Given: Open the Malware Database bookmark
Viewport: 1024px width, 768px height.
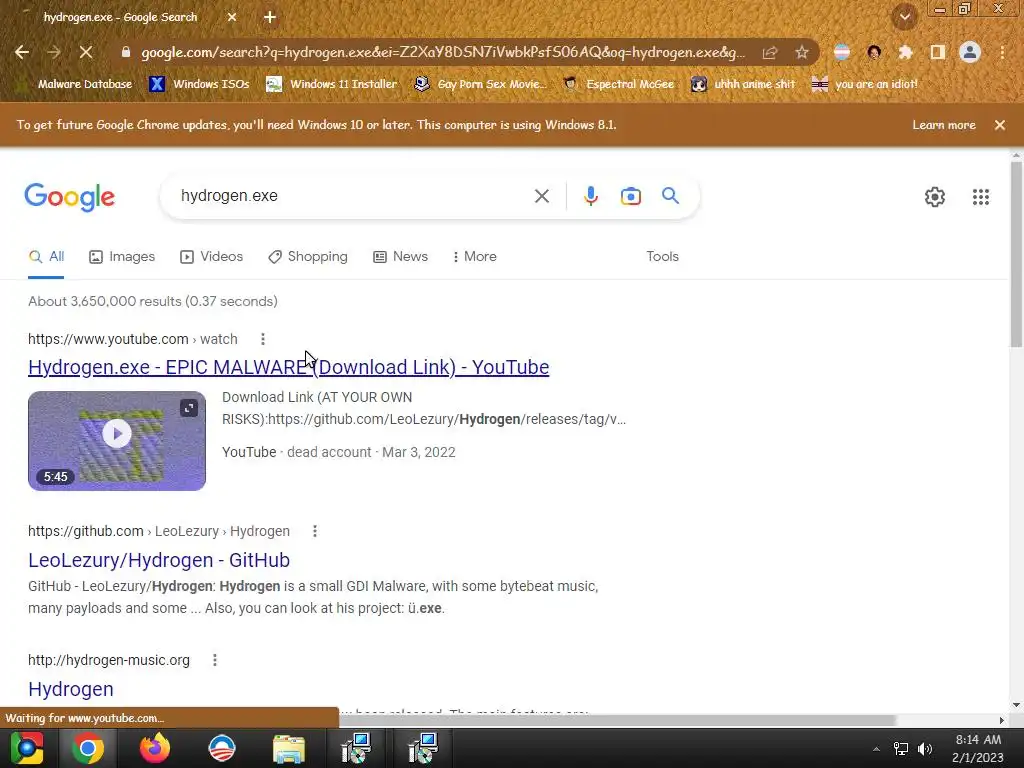Looking at the screenshot, I should [x=75, y=84].
